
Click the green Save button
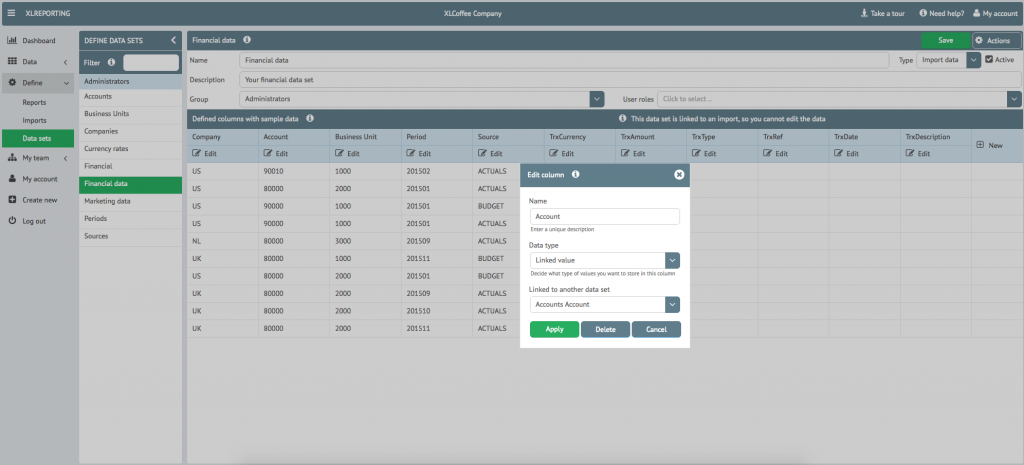click(x=945, y=40)
